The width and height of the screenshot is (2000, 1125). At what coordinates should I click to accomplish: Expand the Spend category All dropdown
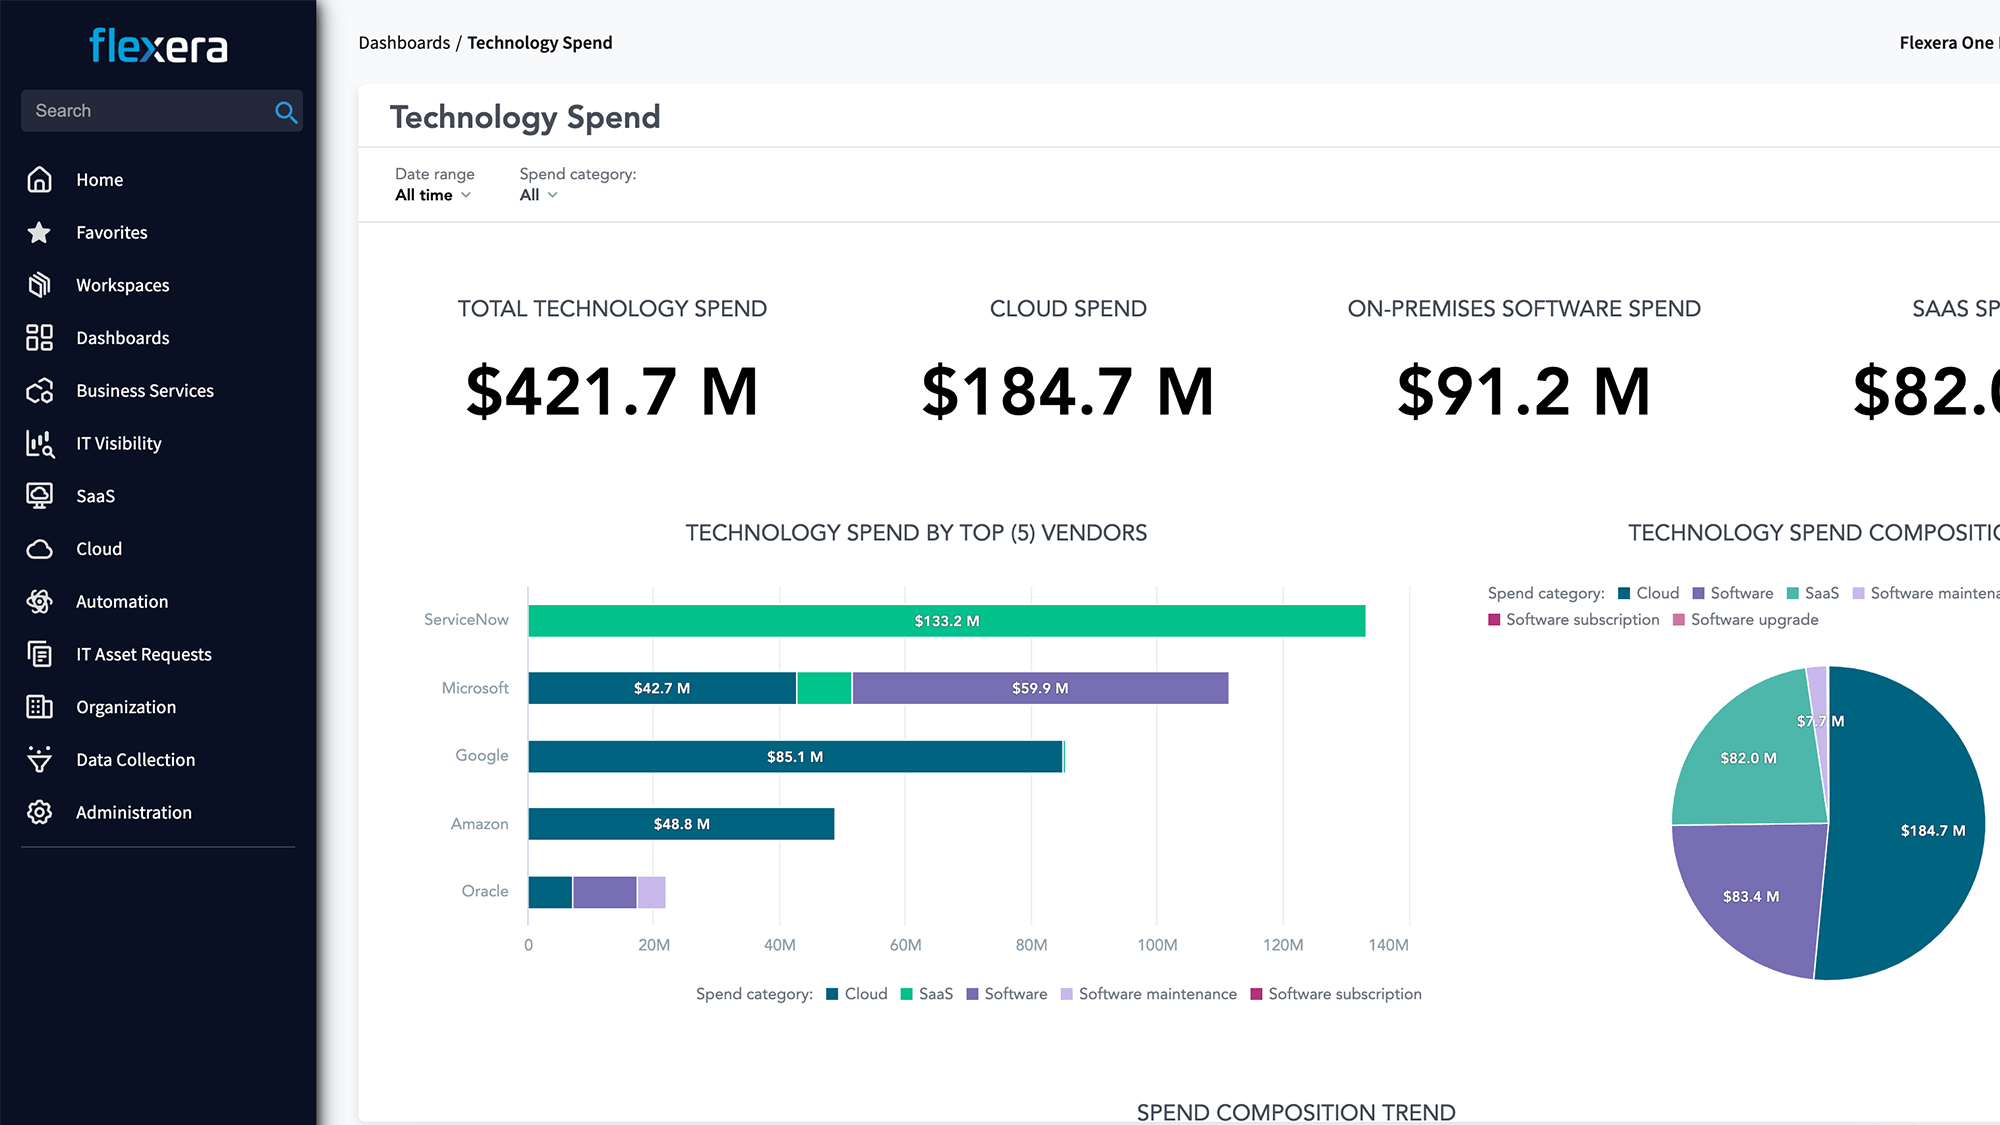tap(538, 195)
